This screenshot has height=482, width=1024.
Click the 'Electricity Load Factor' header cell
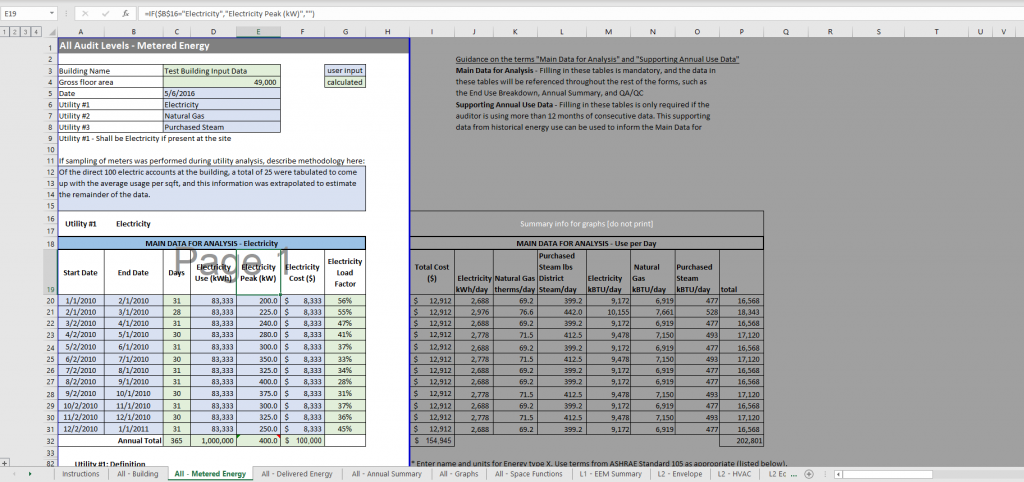pyautogui.click(x=345, y=272)
